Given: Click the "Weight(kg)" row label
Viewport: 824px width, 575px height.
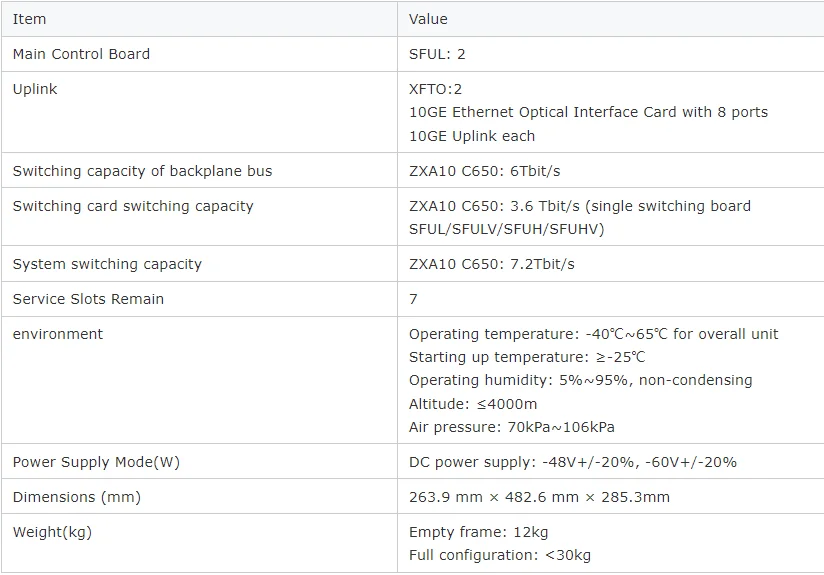Looking at the screenshot, I should 52,532.
